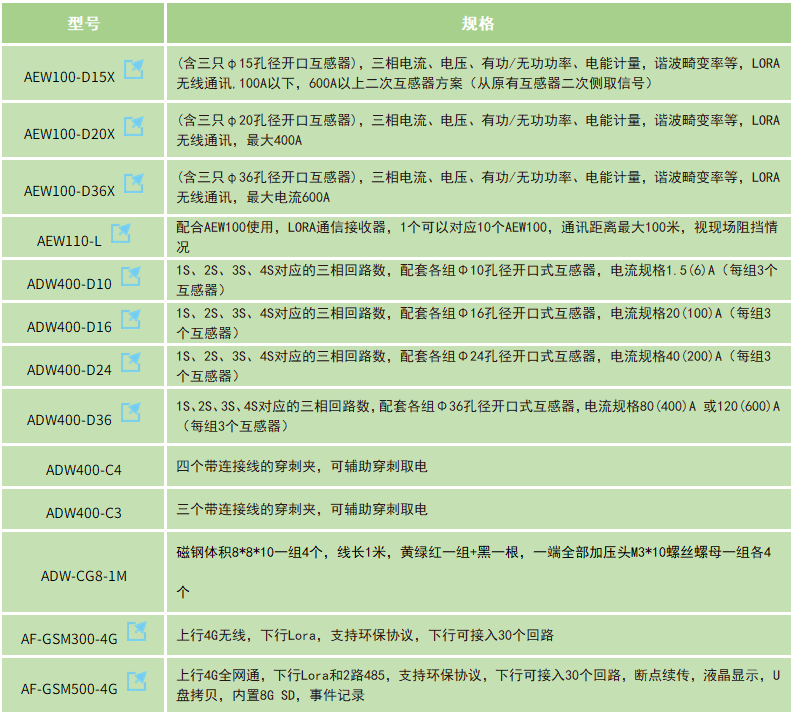Click the image icon beside AEW100-D36X
Image resolution: width=792 pixels, height=714 pixels.
tap(133, 182)
